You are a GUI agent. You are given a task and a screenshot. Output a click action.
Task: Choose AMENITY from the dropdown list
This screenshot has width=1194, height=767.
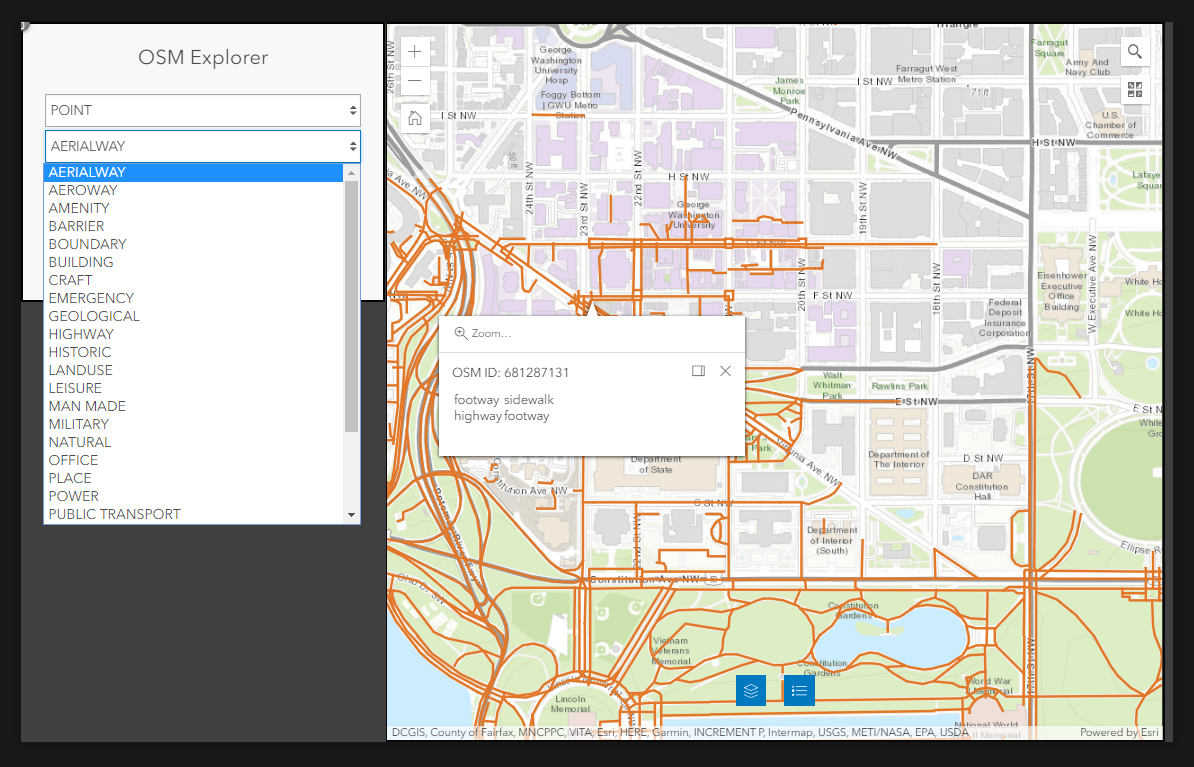point(193,208)
